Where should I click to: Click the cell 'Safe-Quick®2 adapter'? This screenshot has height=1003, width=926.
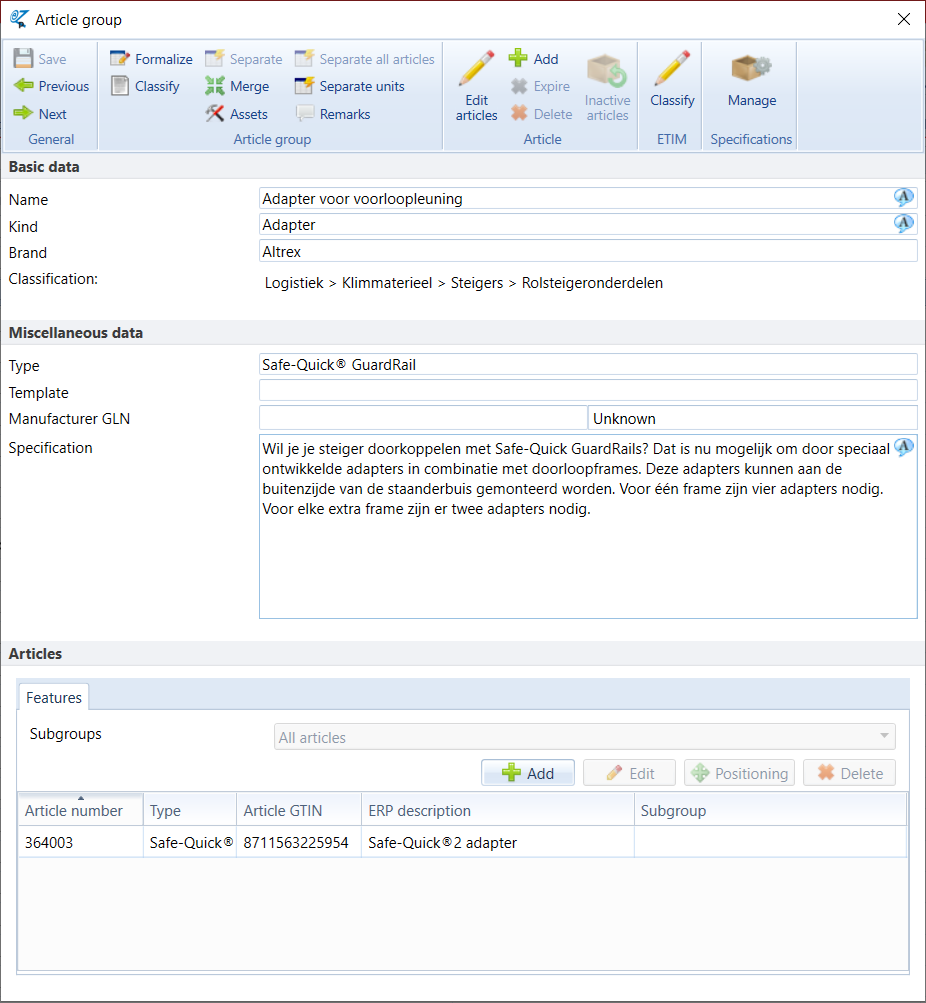(x=498, y=842)
